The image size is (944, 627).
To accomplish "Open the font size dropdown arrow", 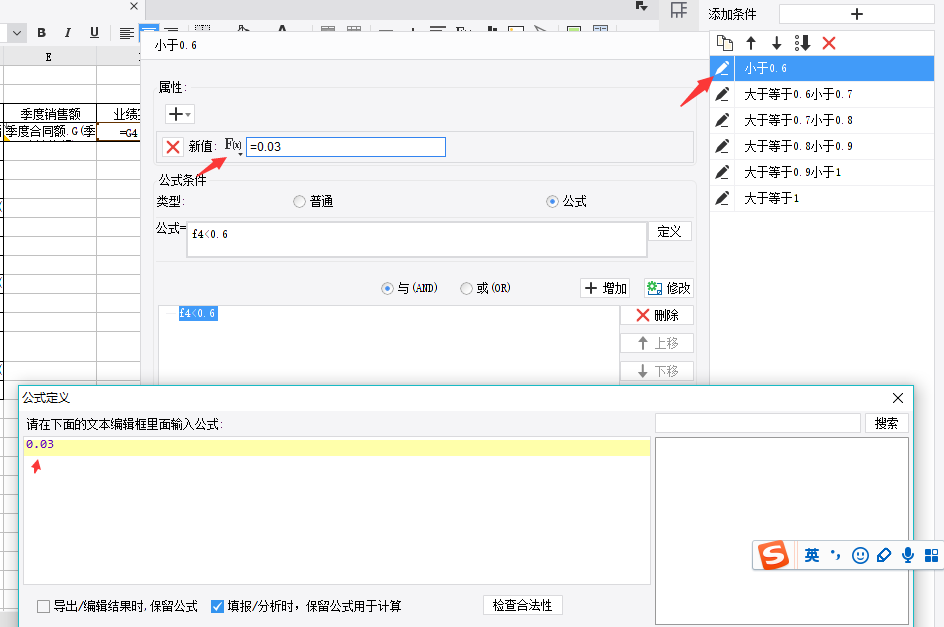I will click(x=17, y=33).
